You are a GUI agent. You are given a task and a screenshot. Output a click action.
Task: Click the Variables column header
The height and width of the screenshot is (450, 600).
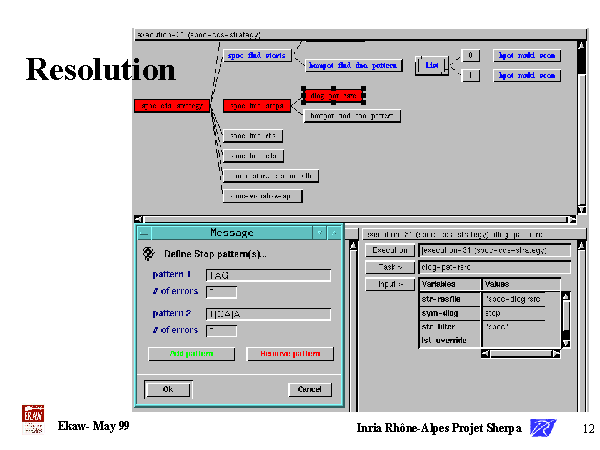(449, 285)
